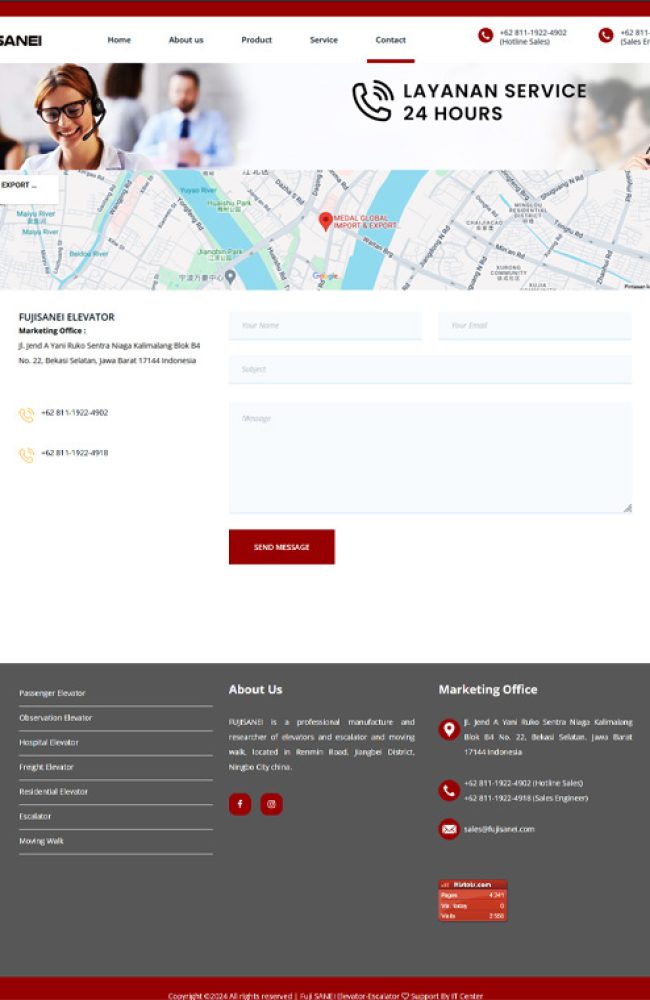This screenshot has width=650, height=1000.
Task: Click the Facebook icon in footer
Action: [240, 804]
